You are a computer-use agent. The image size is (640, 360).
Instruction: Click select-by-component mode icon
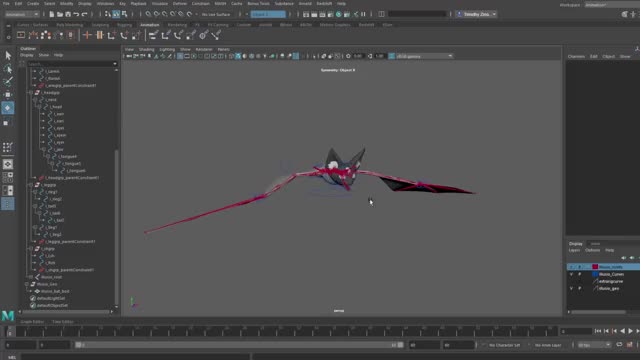coord(124,14)
